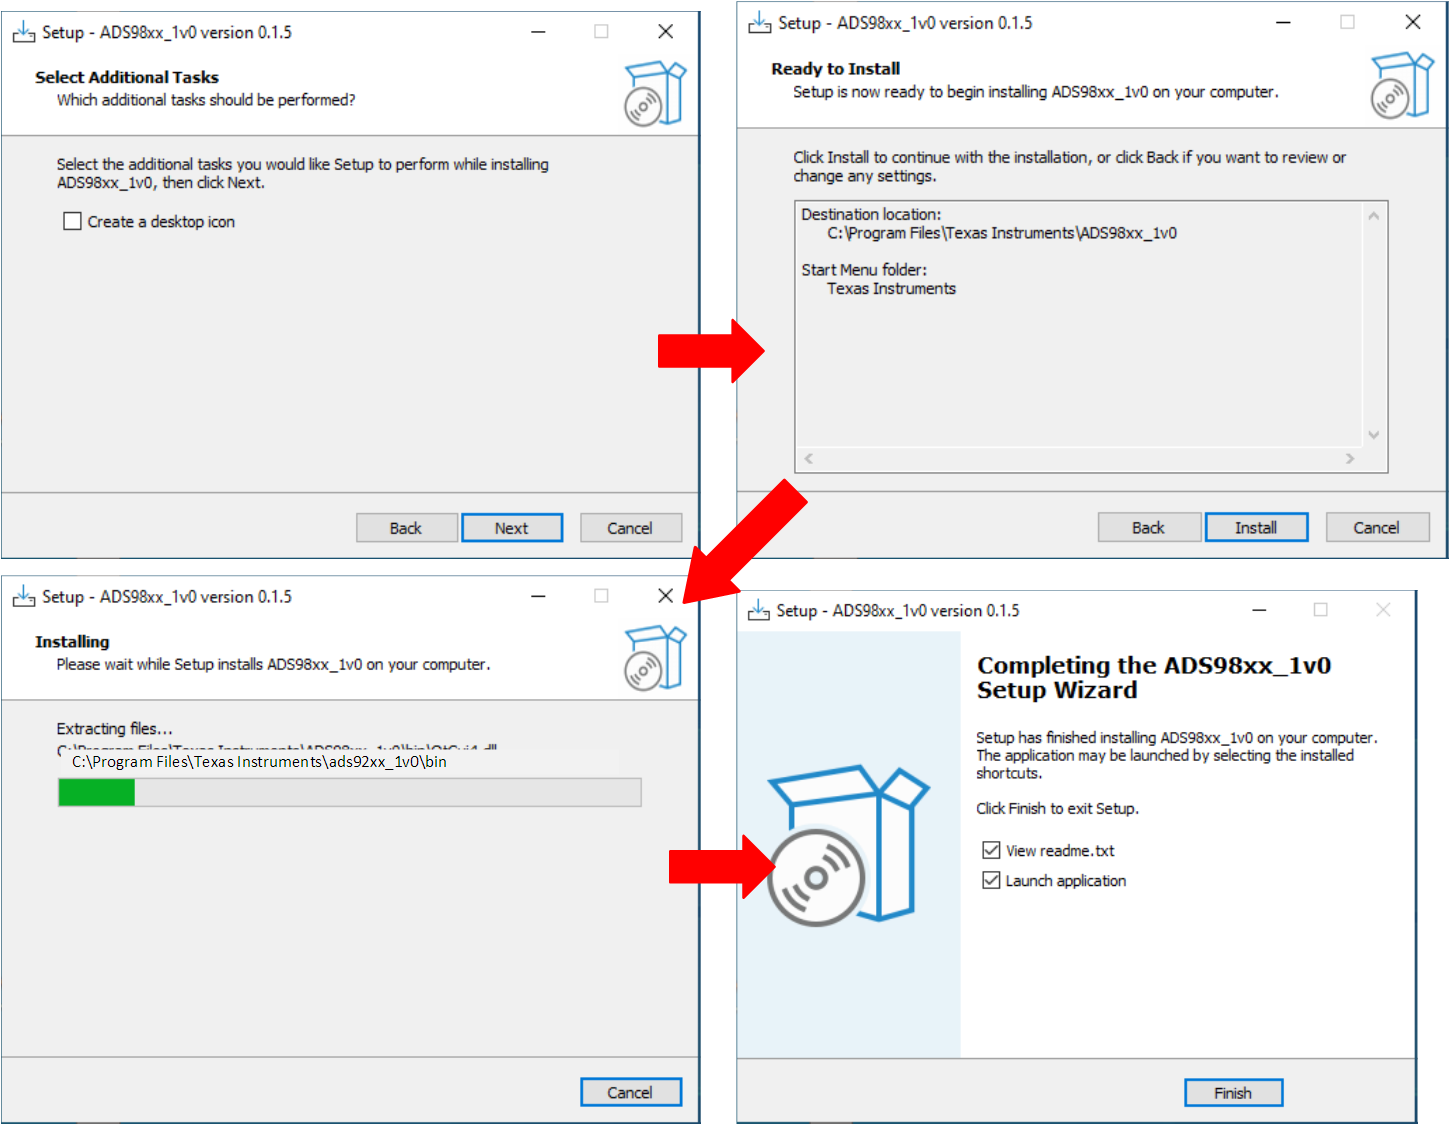This screenshot has height=1125, width=1450.
Task: Click Next in Select Additional Tasks dialog
Action: coord(512,528)
